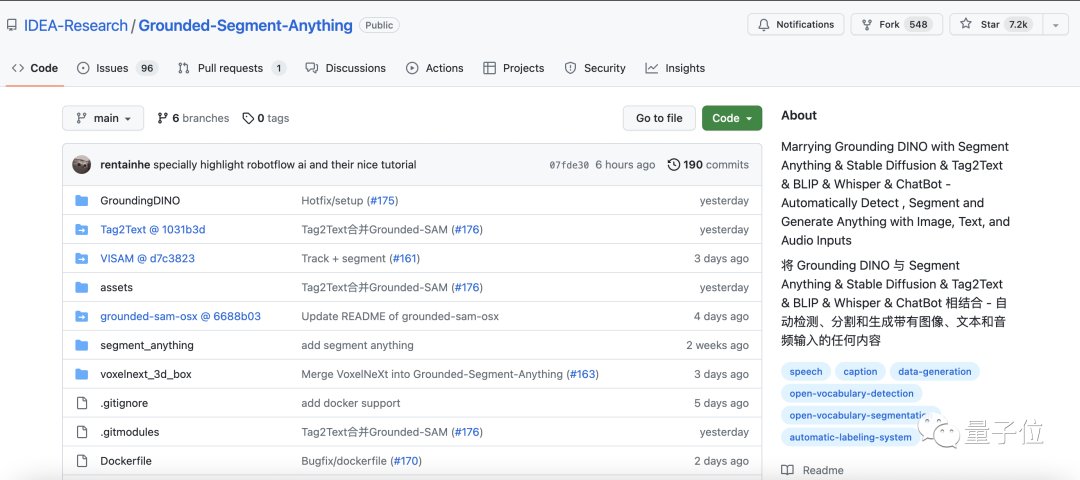
Task: Click the Go to file button
Action: [x=659, y=118]
